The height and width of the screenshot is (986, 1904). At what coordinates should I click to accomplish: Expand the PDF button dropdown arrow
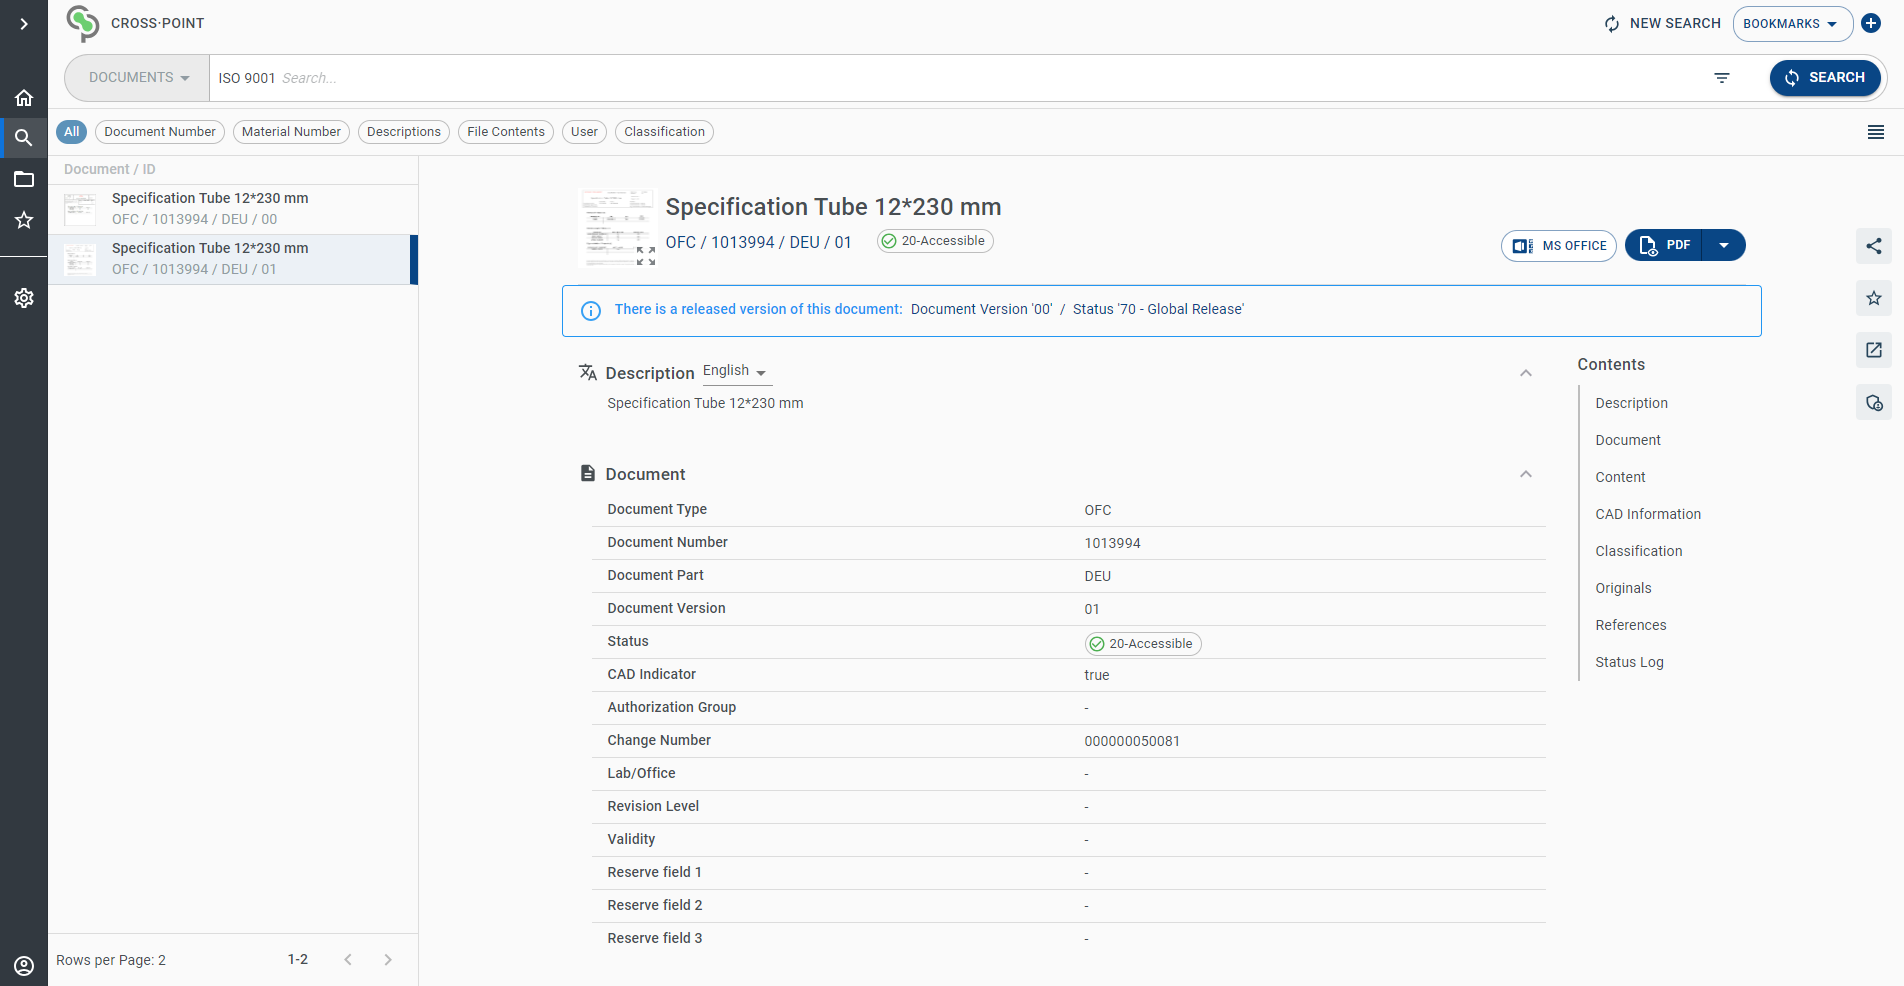[1724, 245]
